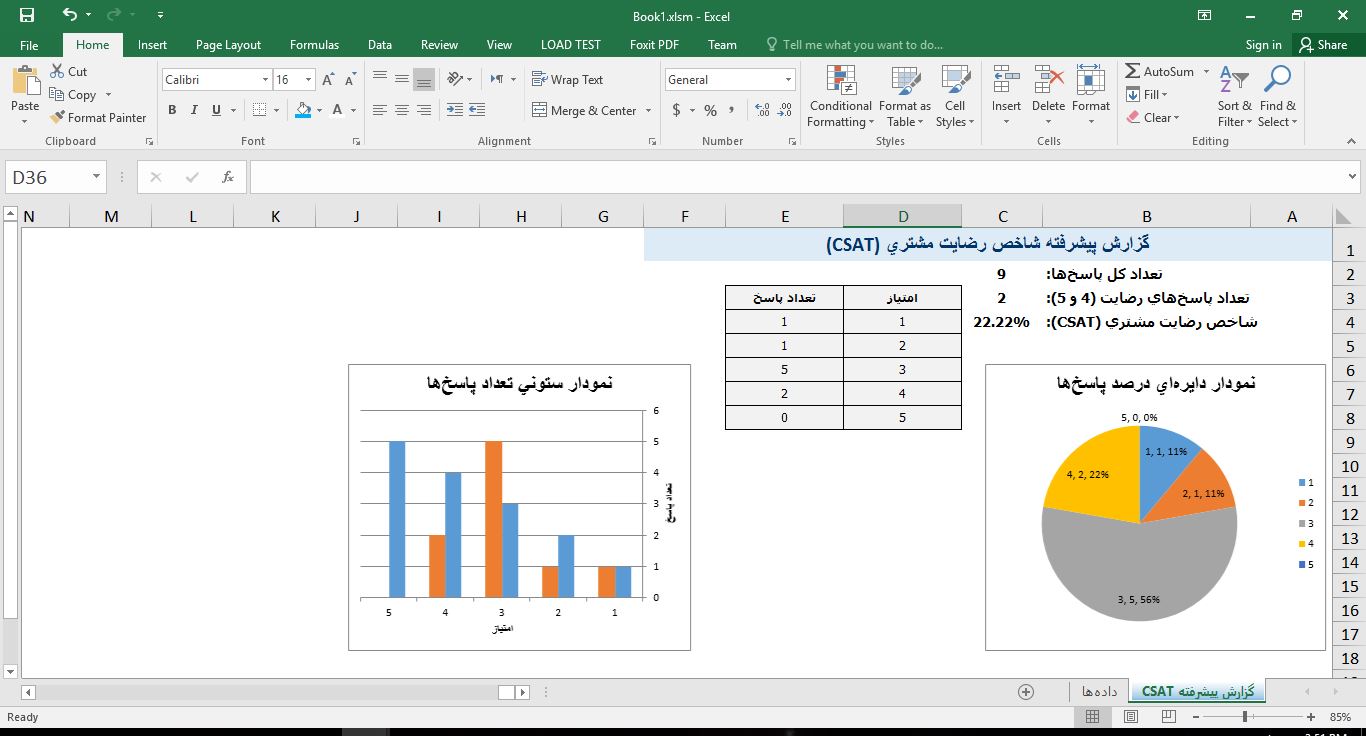Toggle Bold formatting

tap(172, 110)
